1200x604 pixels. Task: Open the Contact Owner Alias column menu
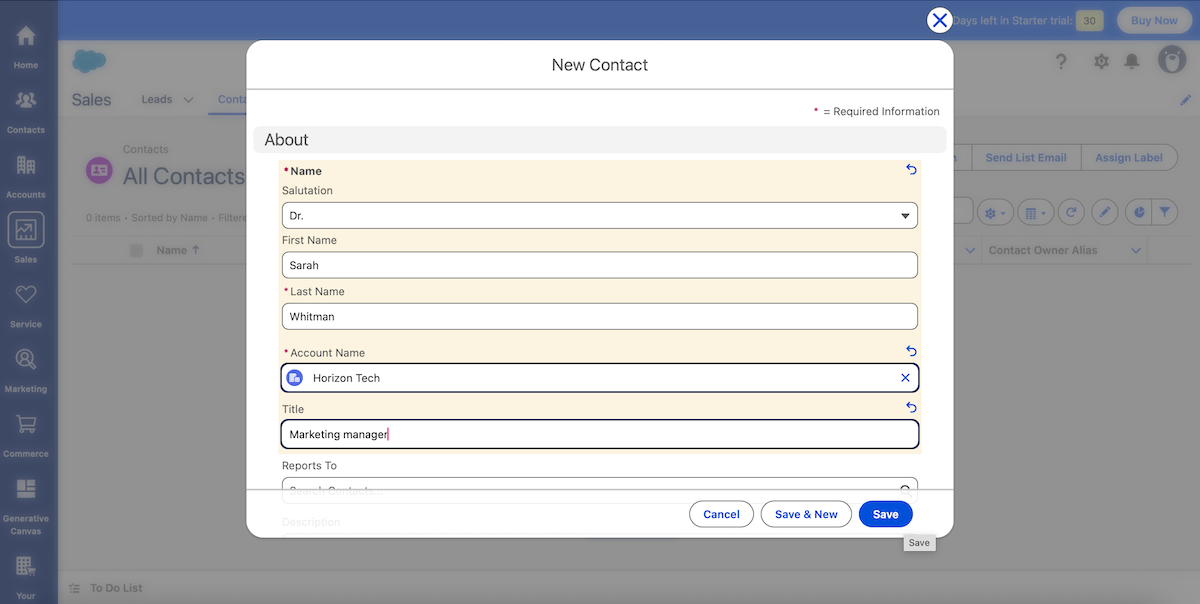pyautogui.click(x=1136, y=250)
